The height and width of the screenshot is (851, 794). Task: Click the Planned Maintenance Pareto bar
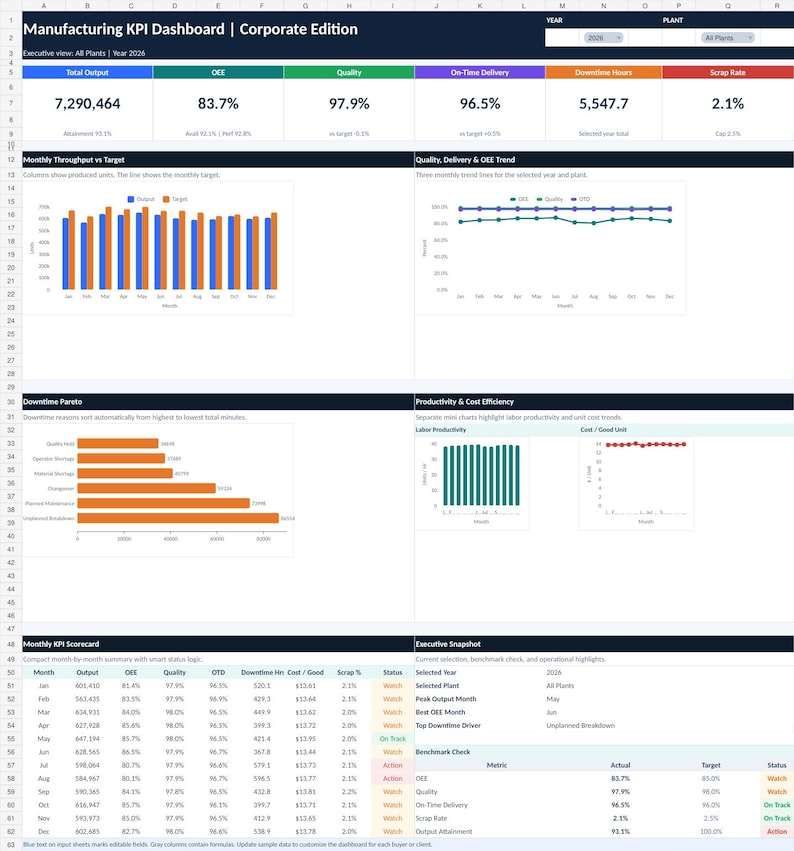tap(163, 503)
